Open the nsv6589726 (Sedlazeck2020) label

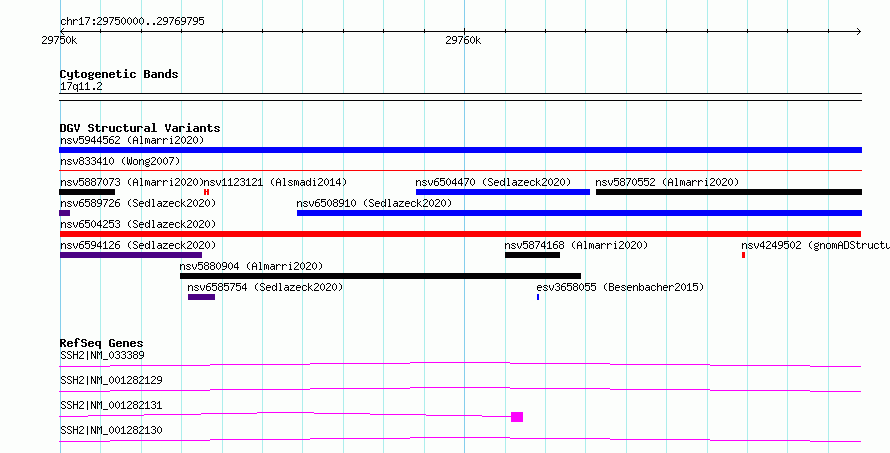tap(138, 203)
